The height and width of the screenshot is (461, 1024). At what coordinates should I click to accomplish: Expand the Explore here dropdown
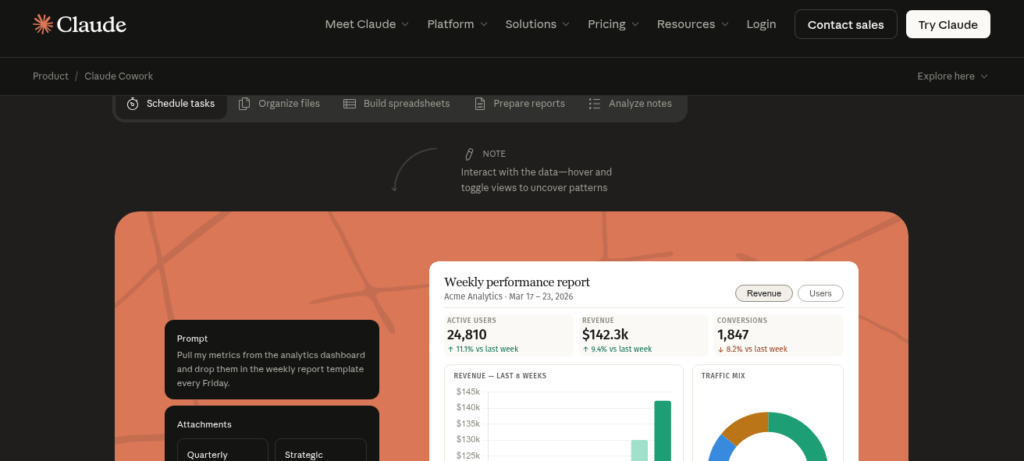pyautogui.click(x=952, y=76)
